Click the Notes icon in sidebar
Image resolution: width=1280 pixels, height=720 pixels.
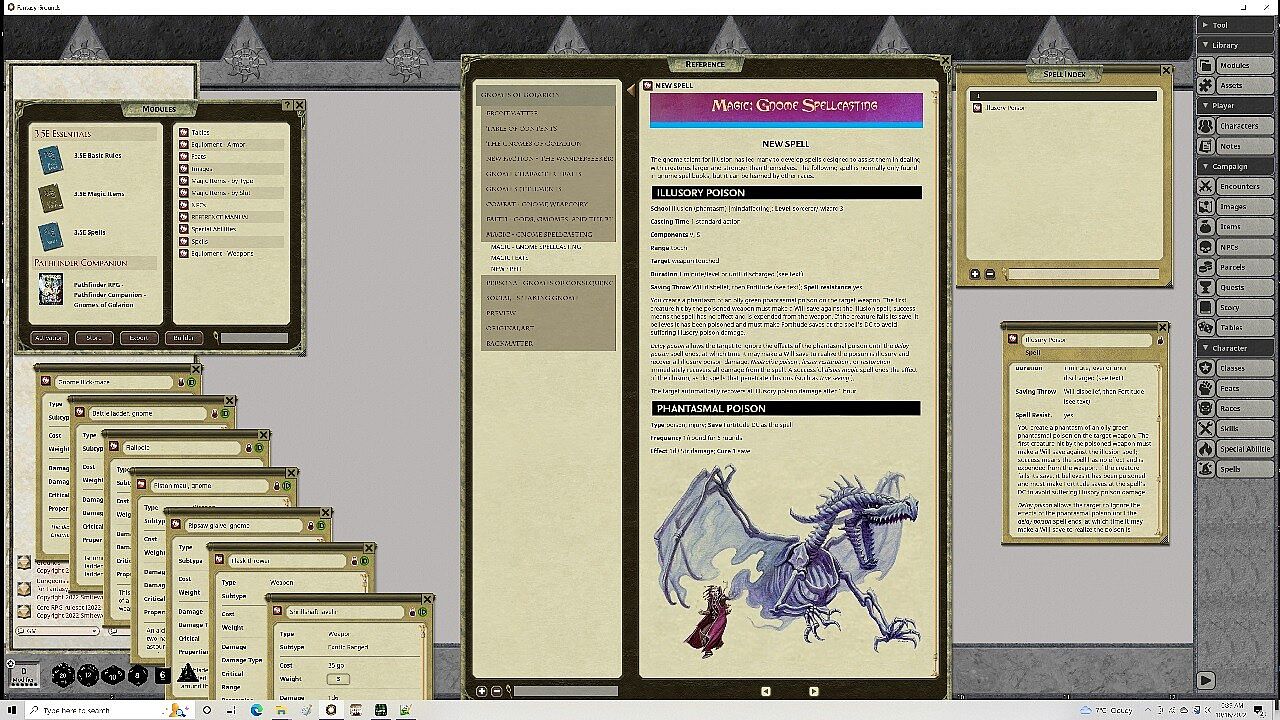1206,146
